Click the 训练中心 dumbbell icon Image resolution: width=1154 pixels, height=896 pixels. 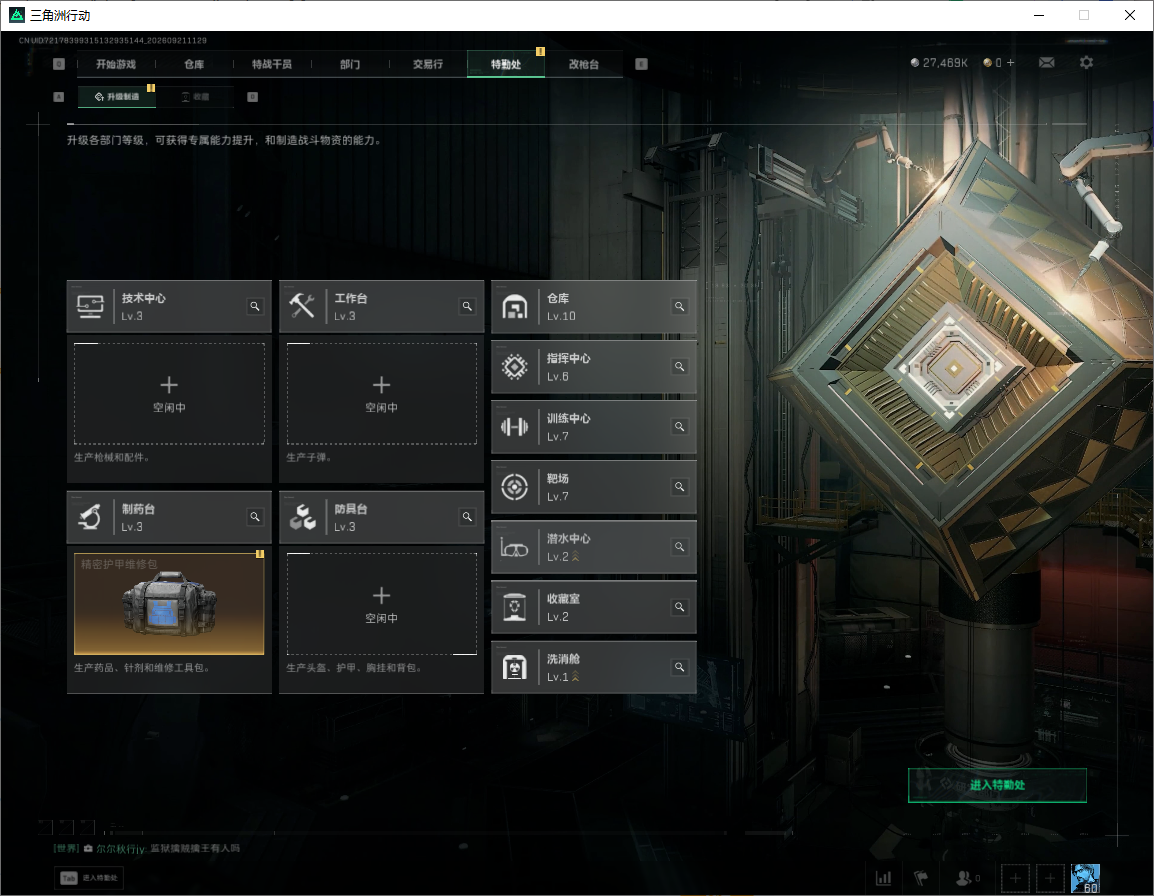pos(514,426)
